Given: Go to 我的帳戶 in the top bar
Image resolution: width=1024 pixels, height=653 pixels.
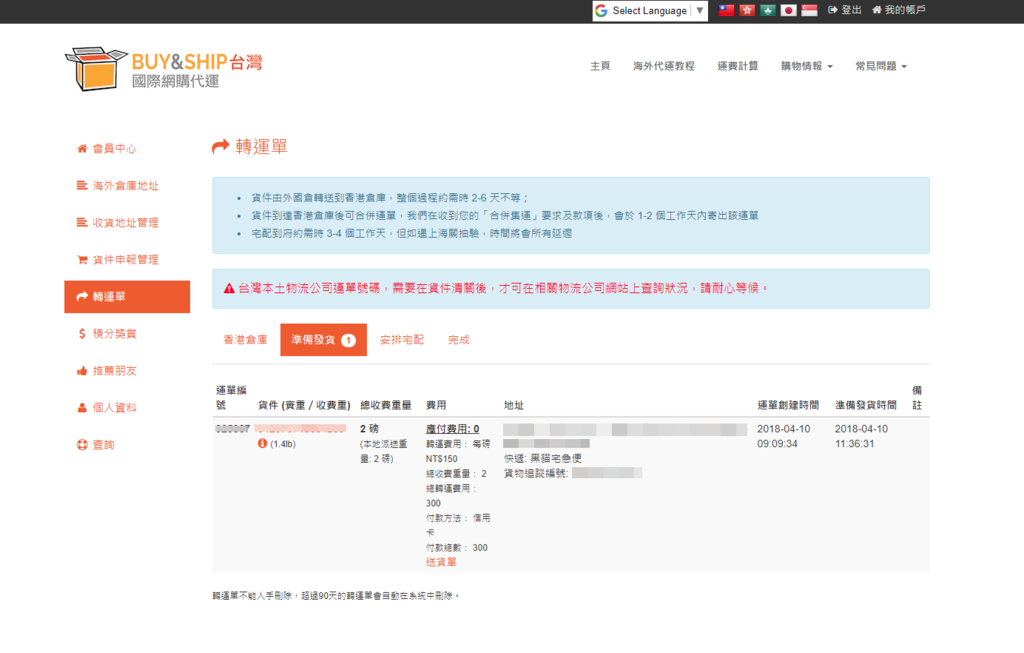Looking at the screenshot, I should (899, 10).
